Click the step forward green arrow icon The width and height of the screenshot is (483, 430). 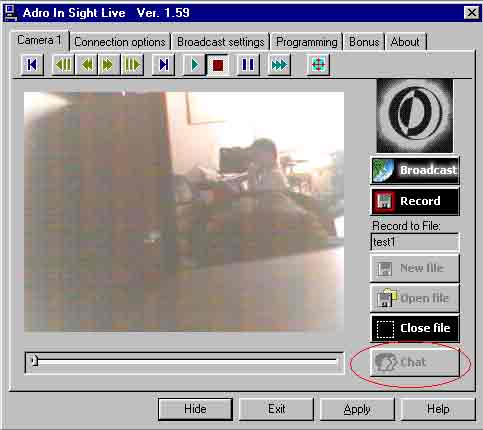109,65
